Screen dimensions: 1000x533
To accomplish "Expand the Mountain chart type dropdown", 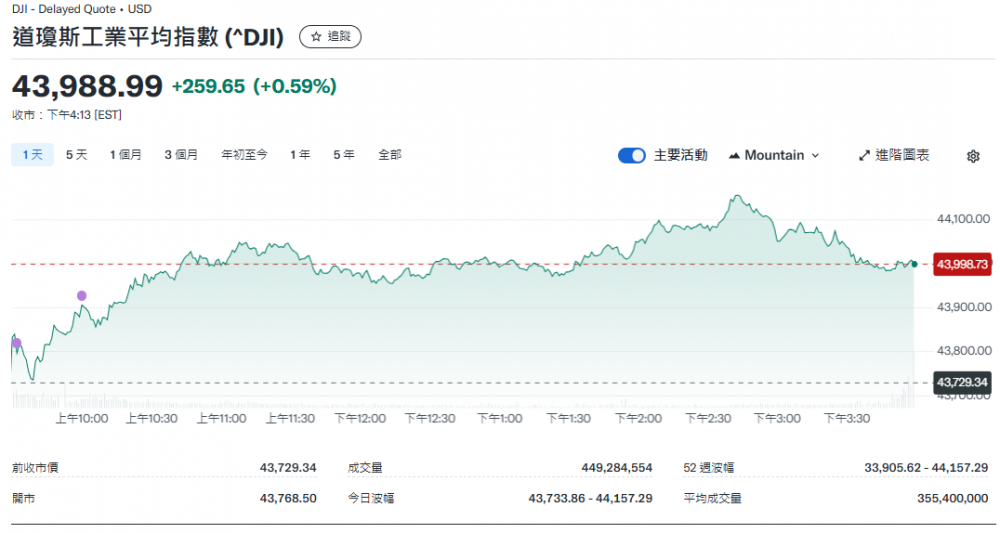I will point(774,155).
